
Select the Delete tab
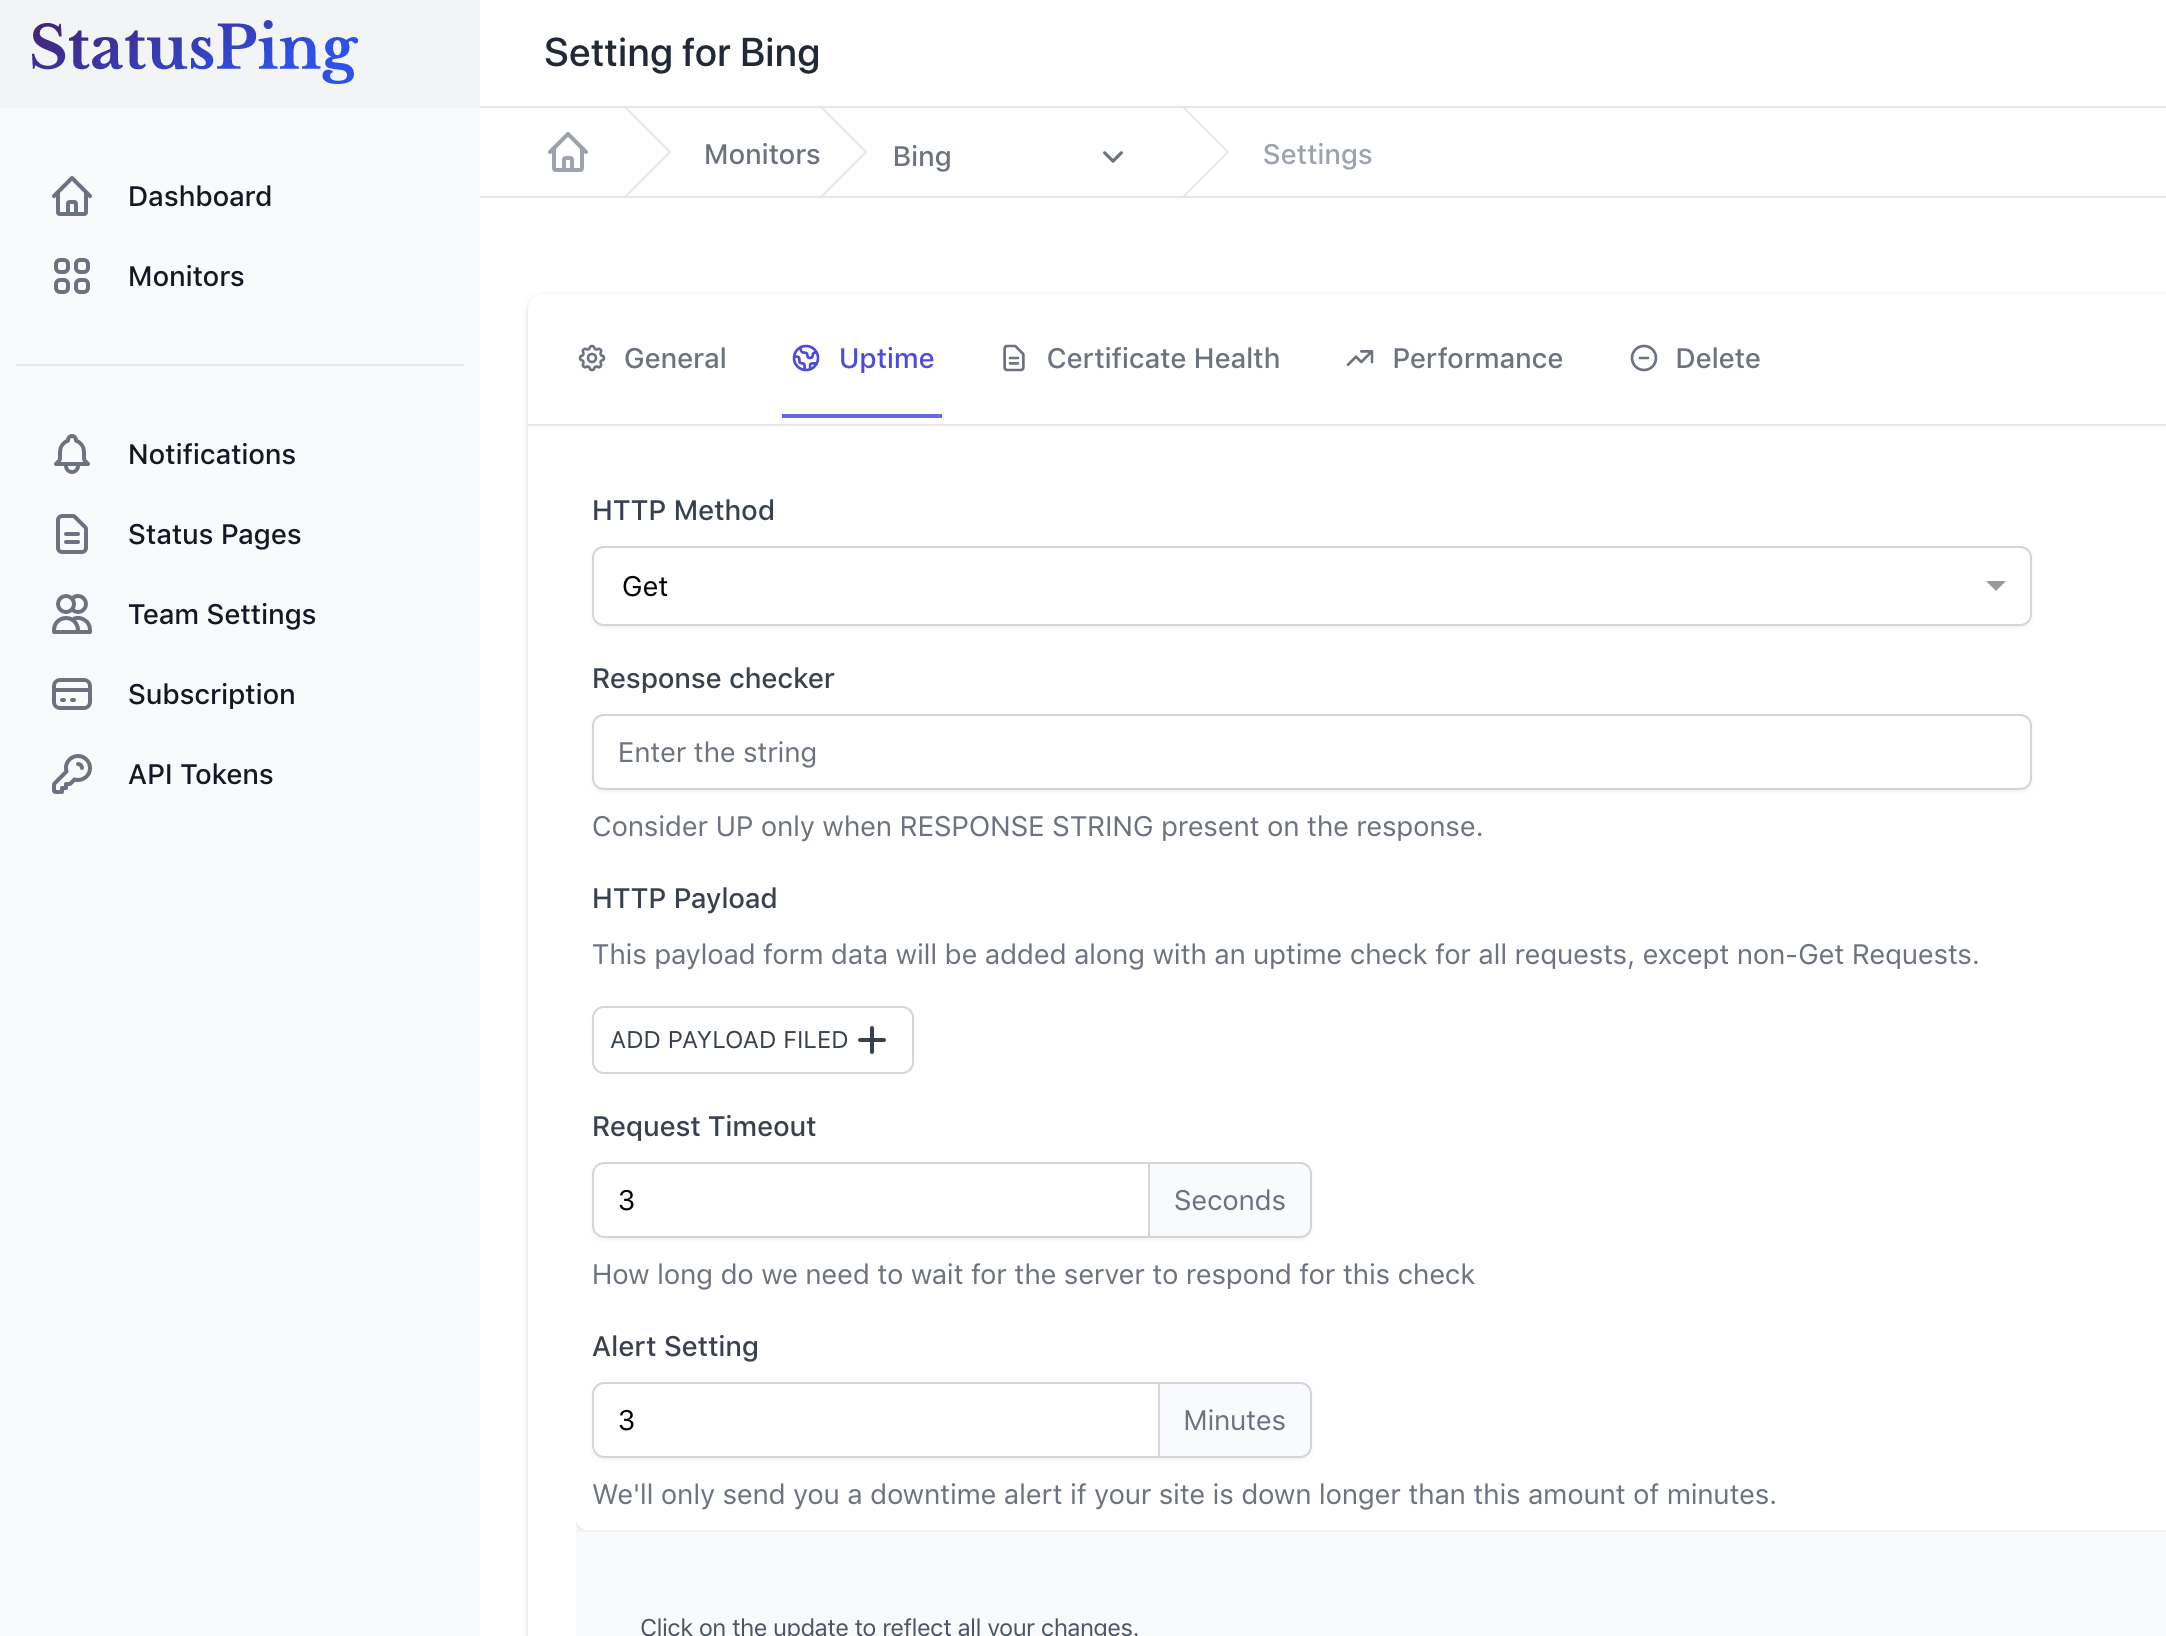1695,358
